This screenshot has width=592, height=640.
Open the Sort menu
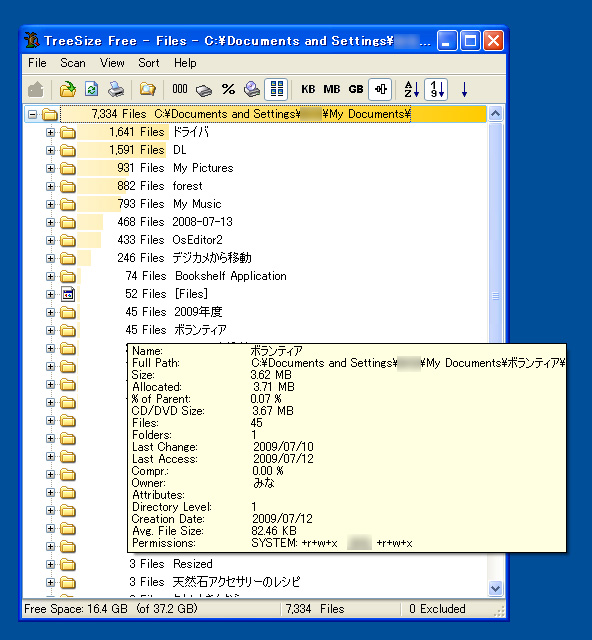[149, 63]
